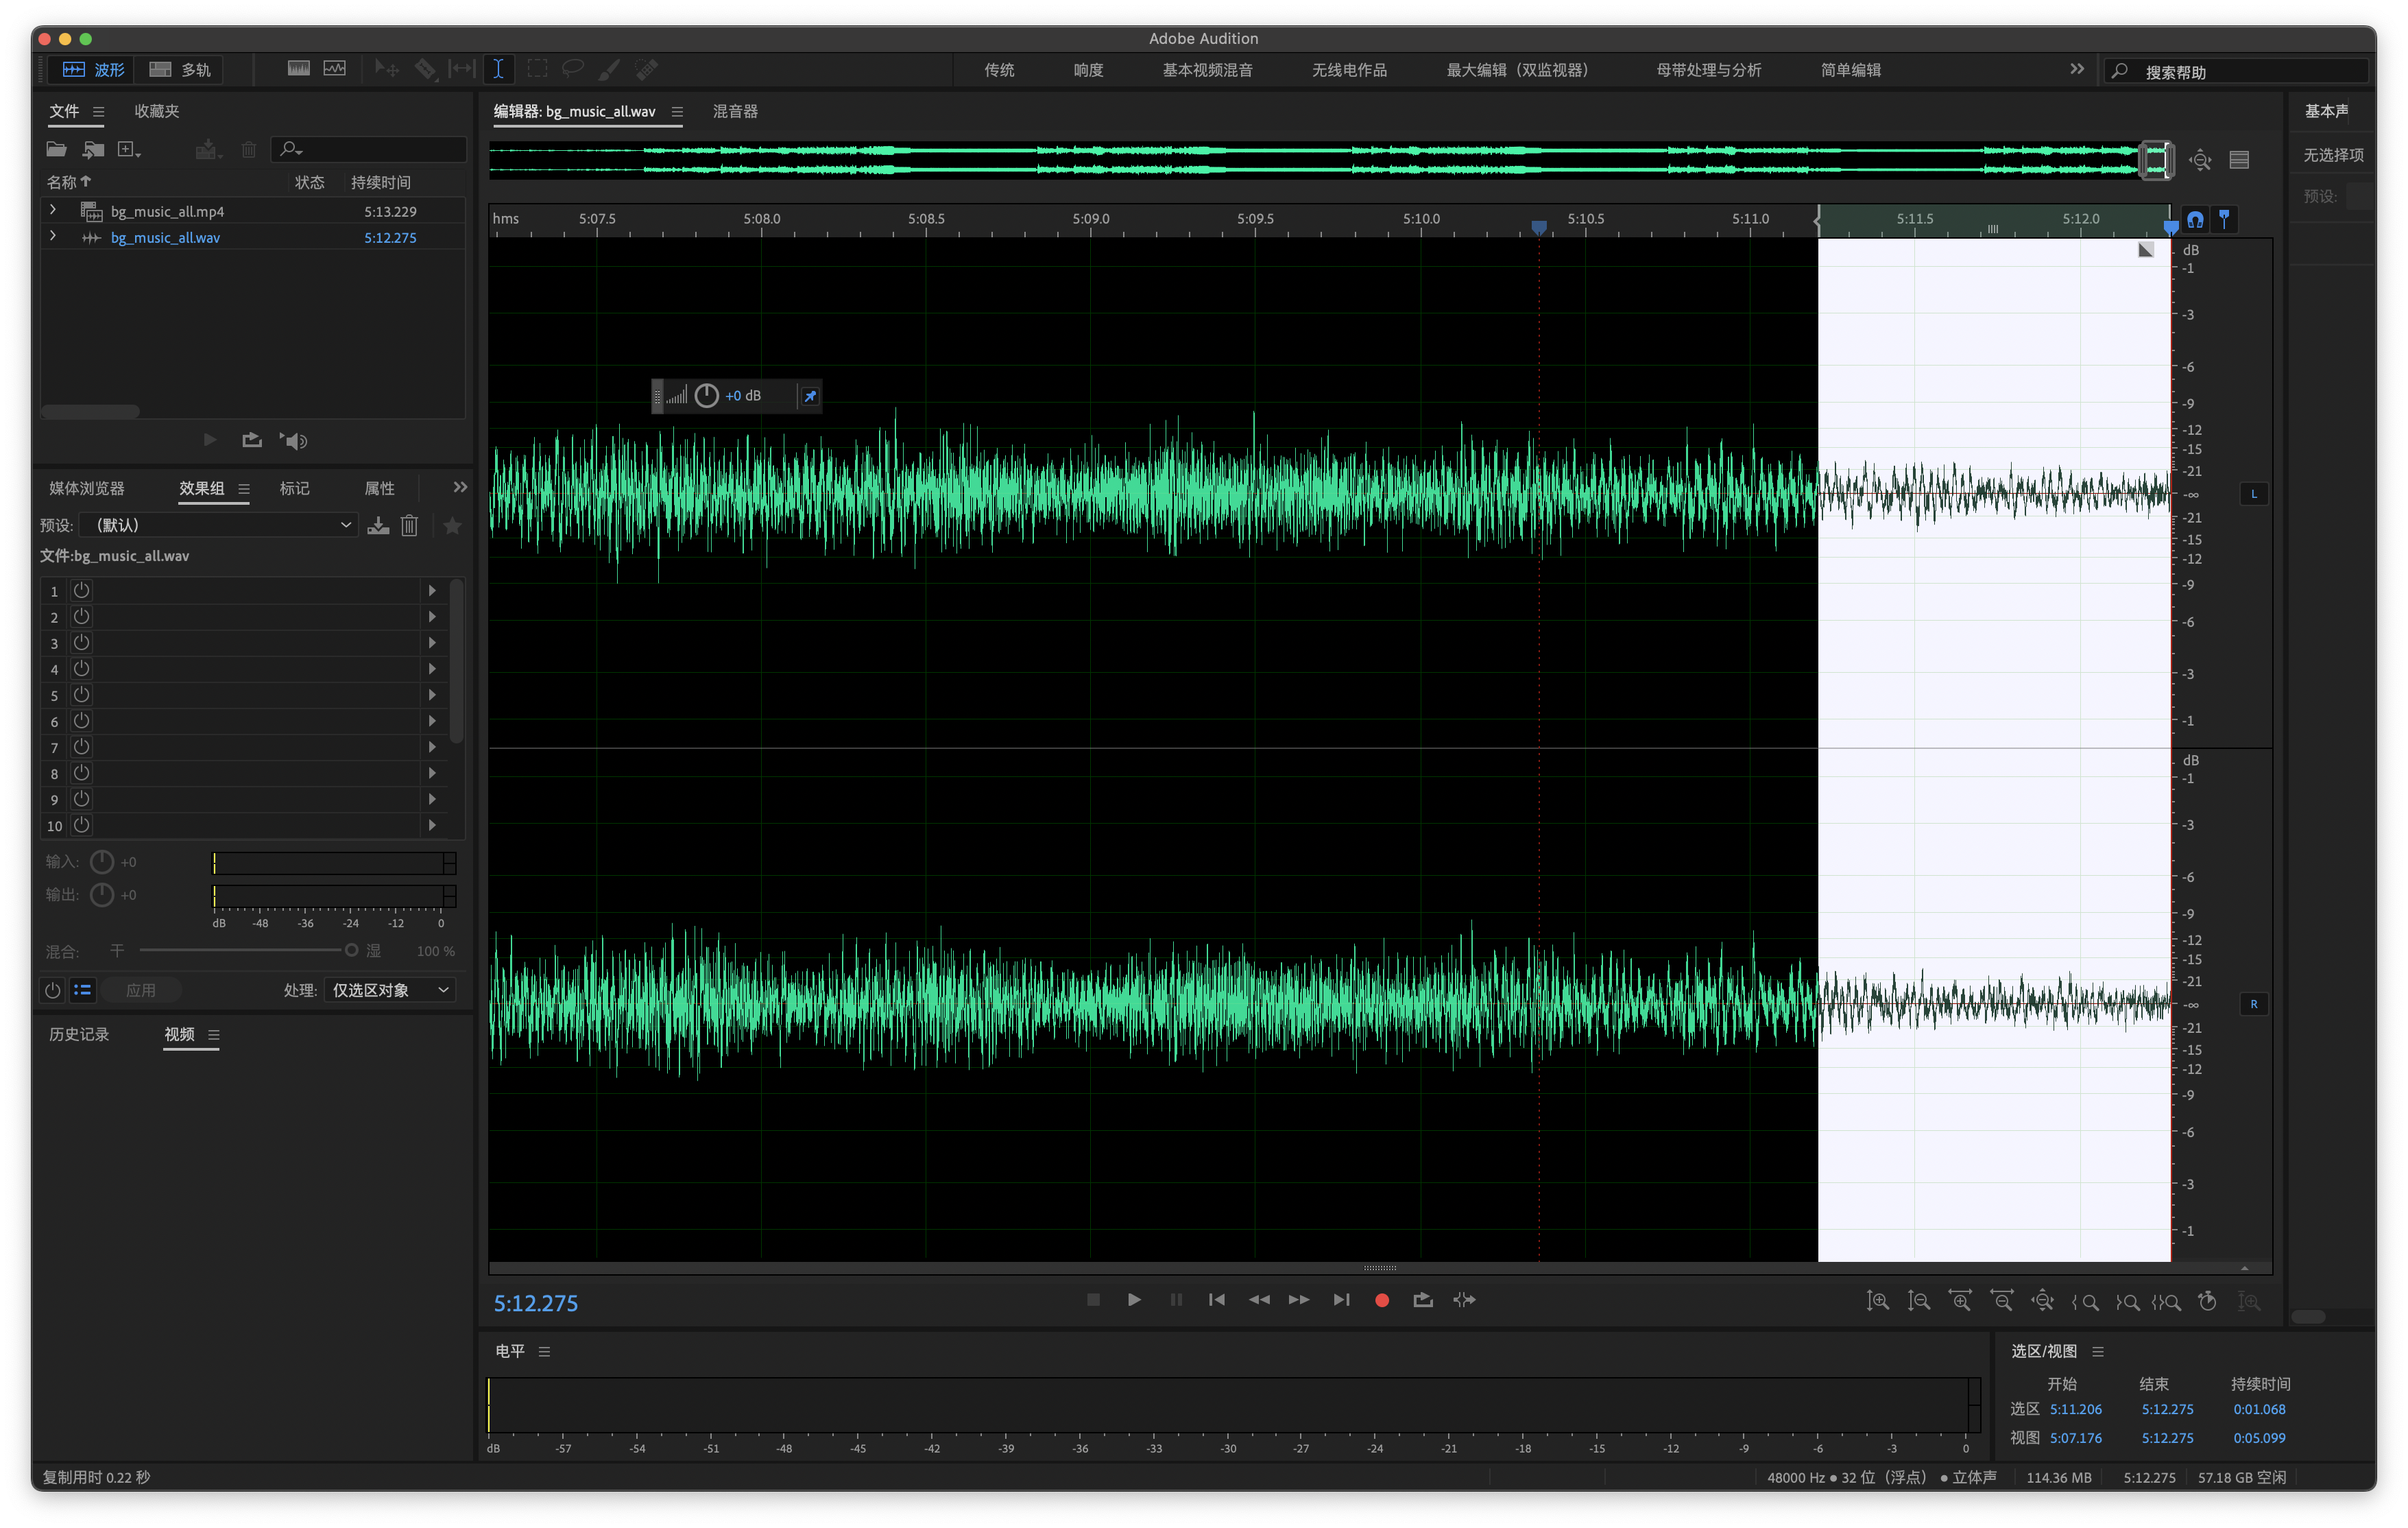The image size is (2408, 1528).
Task: Switch to 历史记录 history tab
Action: pos(79,1034)
